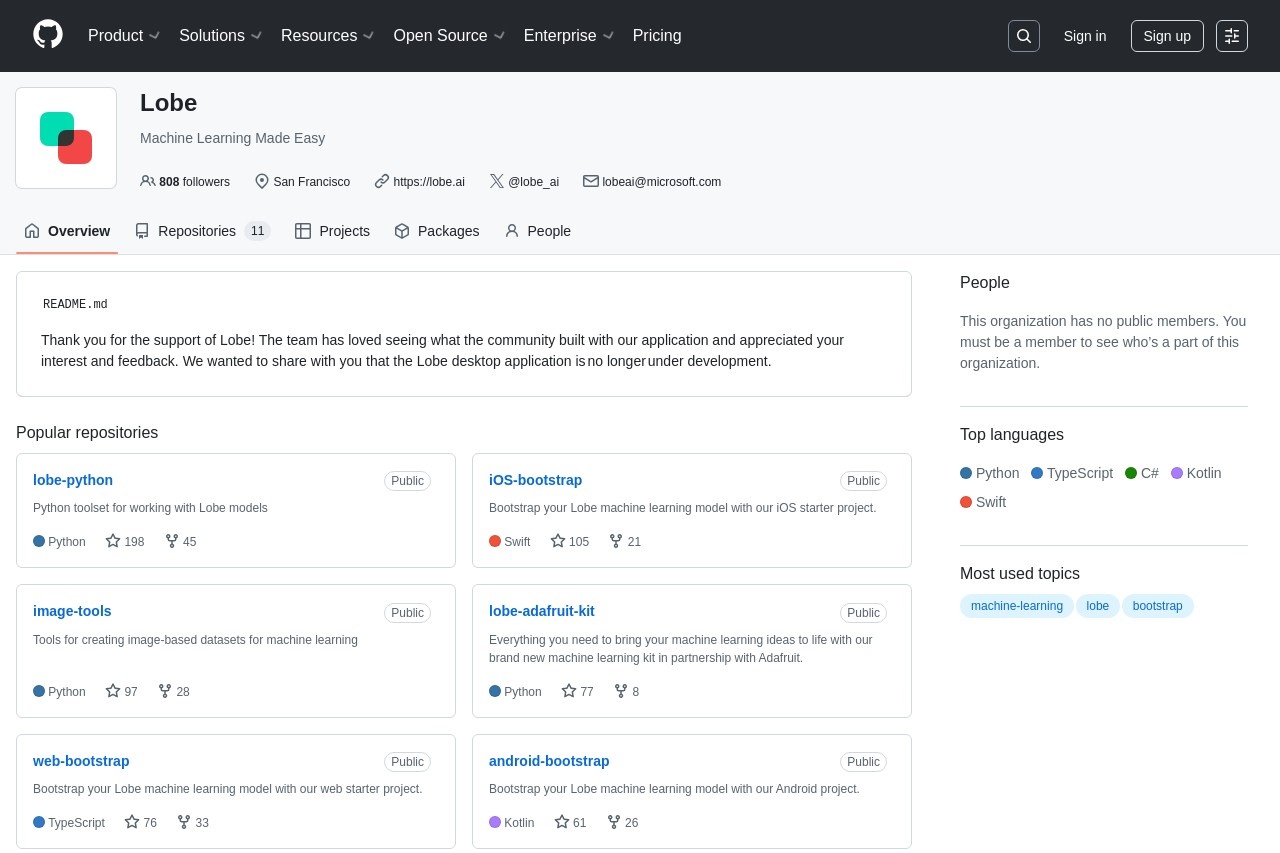Open the https://lobe.ai website link
Image resolution: width=1280 pixels, height=853 pixels.
(x=428, y=182)
